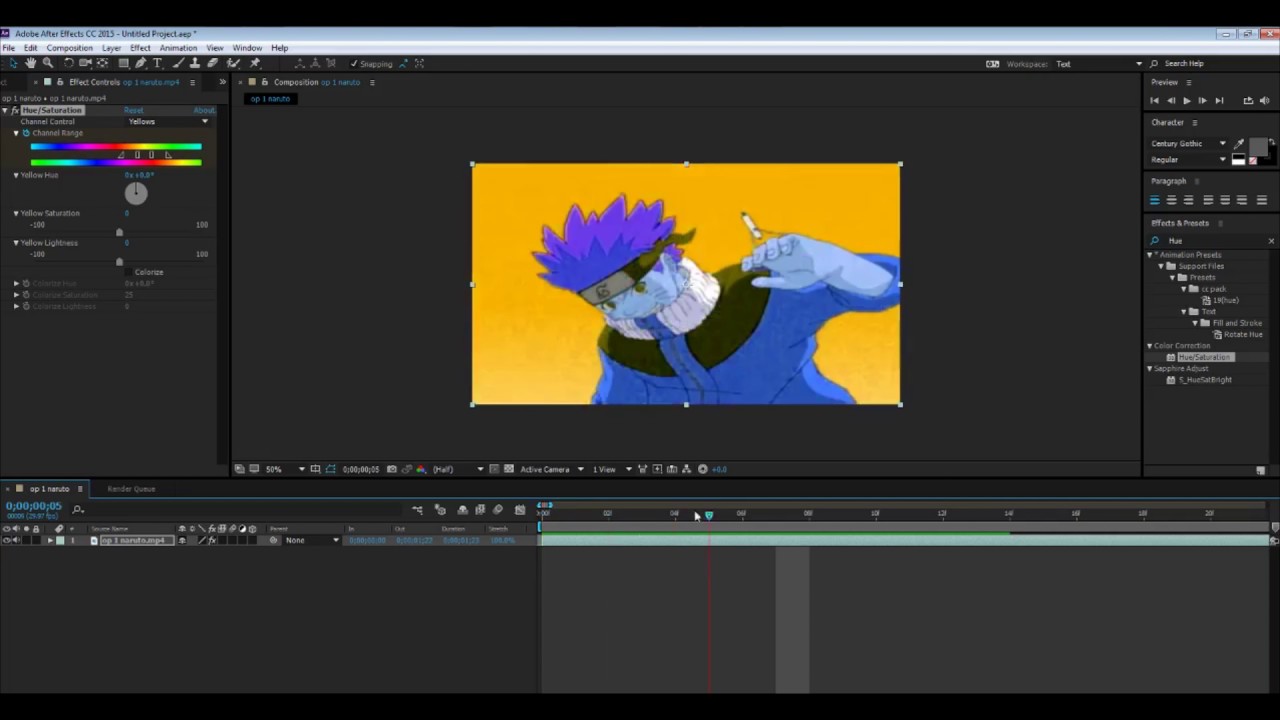Screen dimensions: 1280x720
Task: Click the Yellow Saturation slider handle
Action: pos(119,232)
